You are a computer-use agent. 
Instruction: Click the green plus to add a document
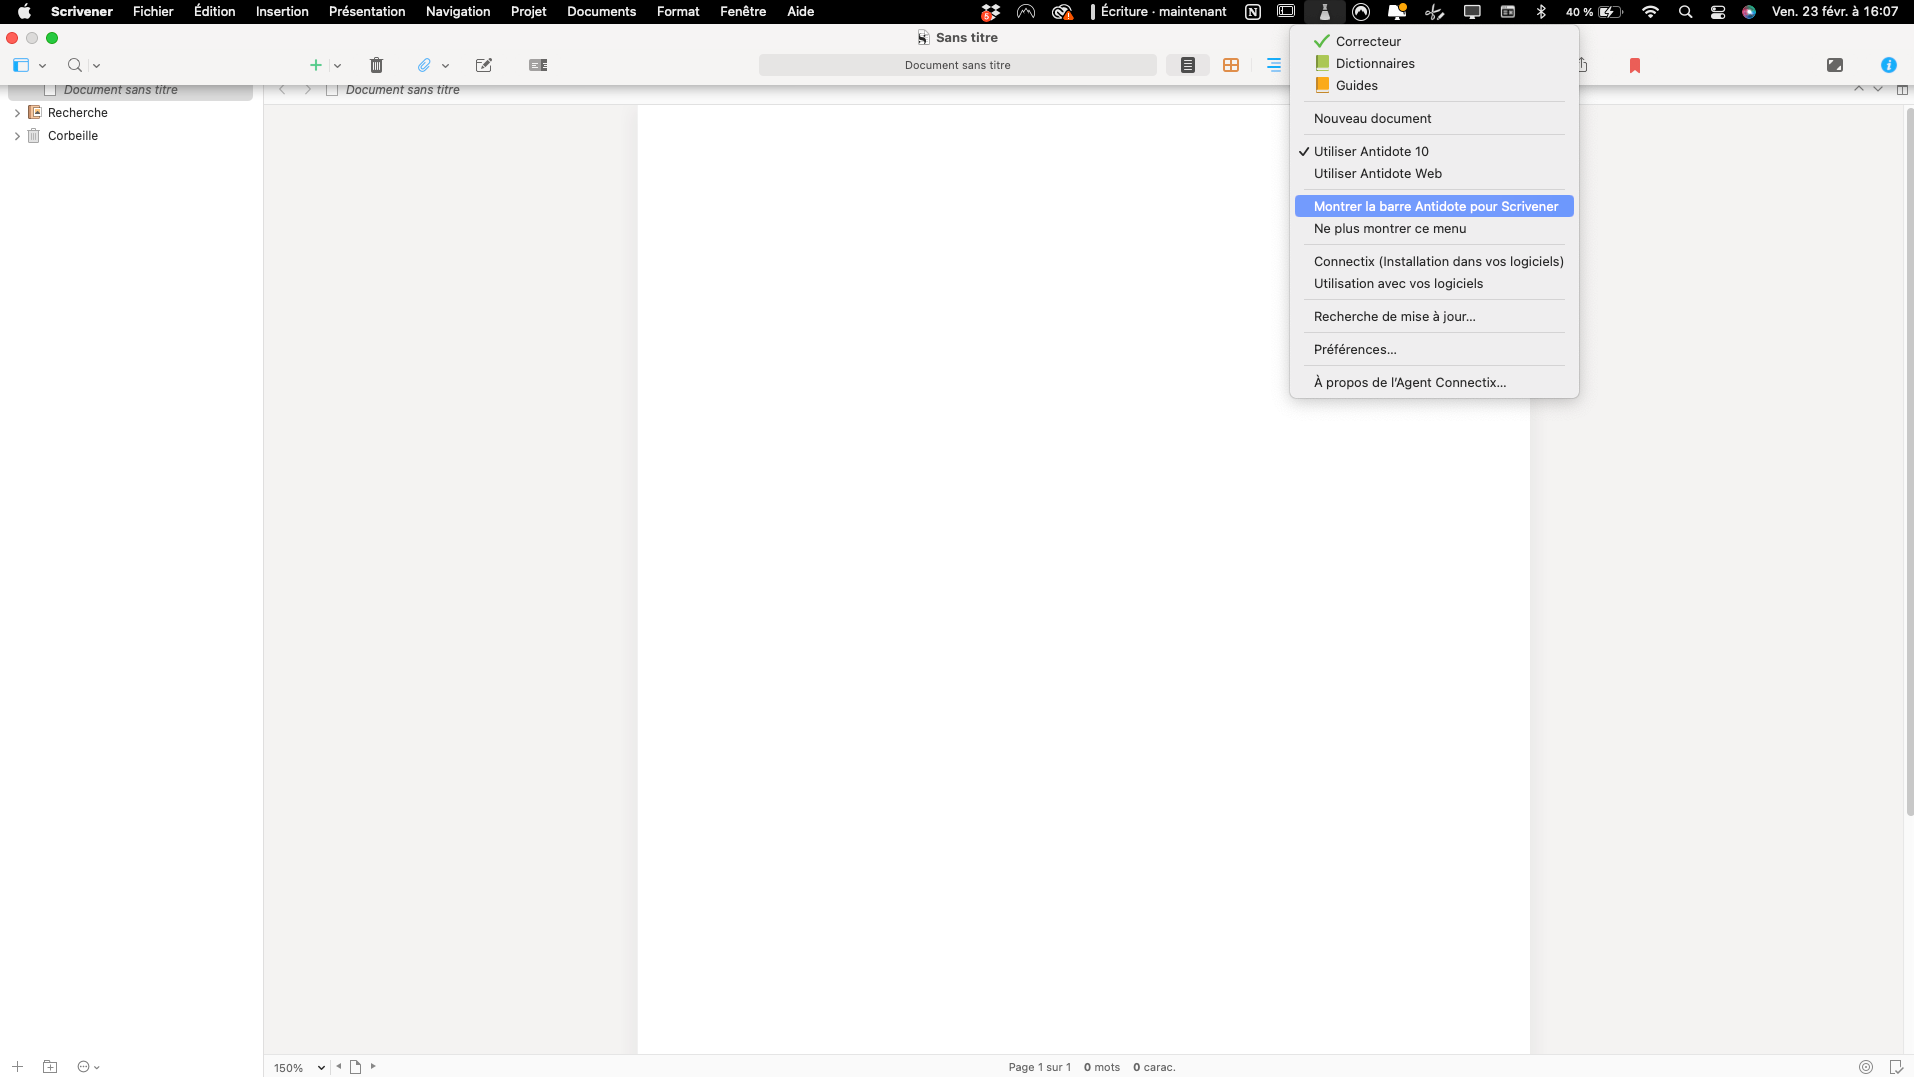(317, 65)
